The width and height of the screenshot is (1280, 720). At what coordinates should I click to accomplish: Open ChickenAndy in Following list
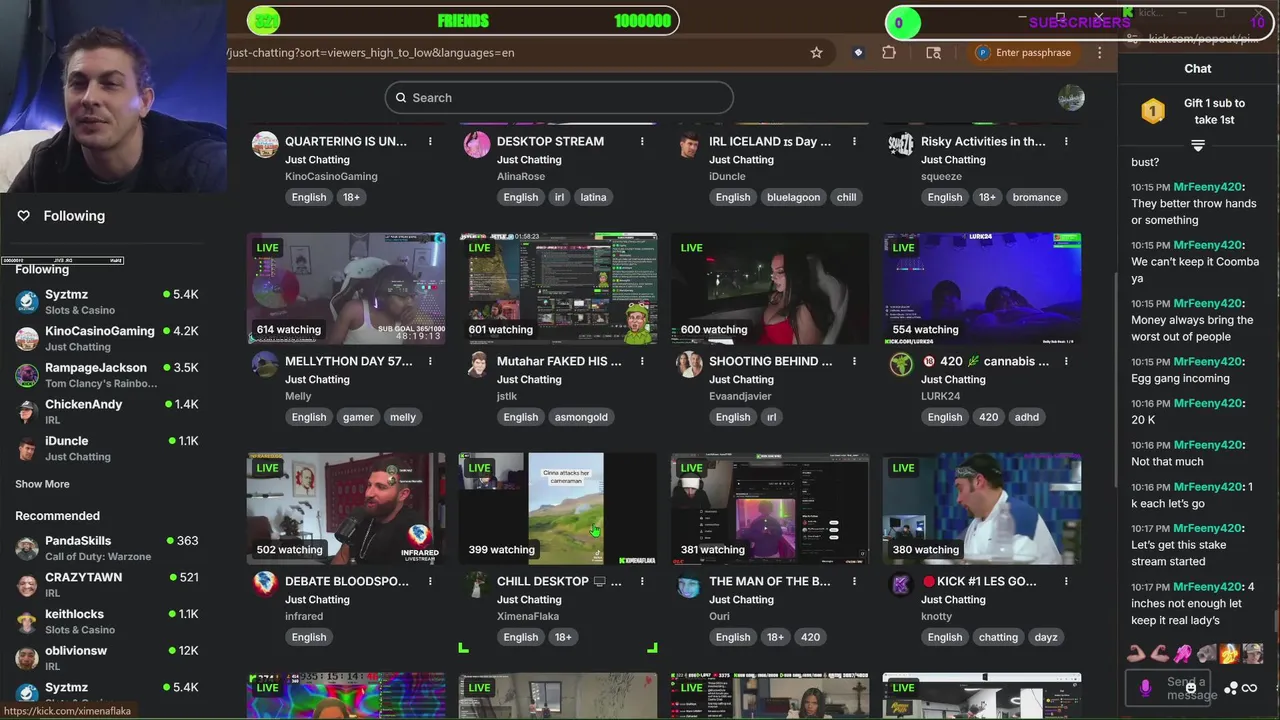[x=107, y=411]
